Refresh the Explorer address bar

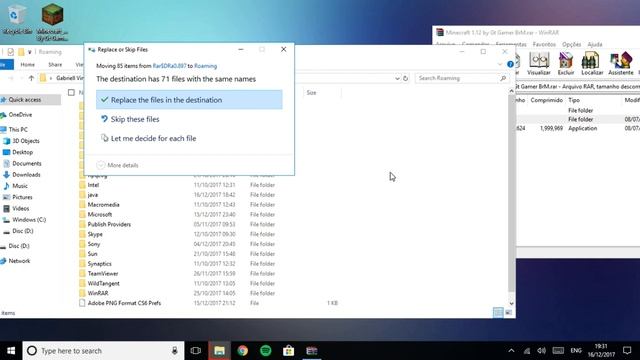pyautogui.click(x=405, y=78)
